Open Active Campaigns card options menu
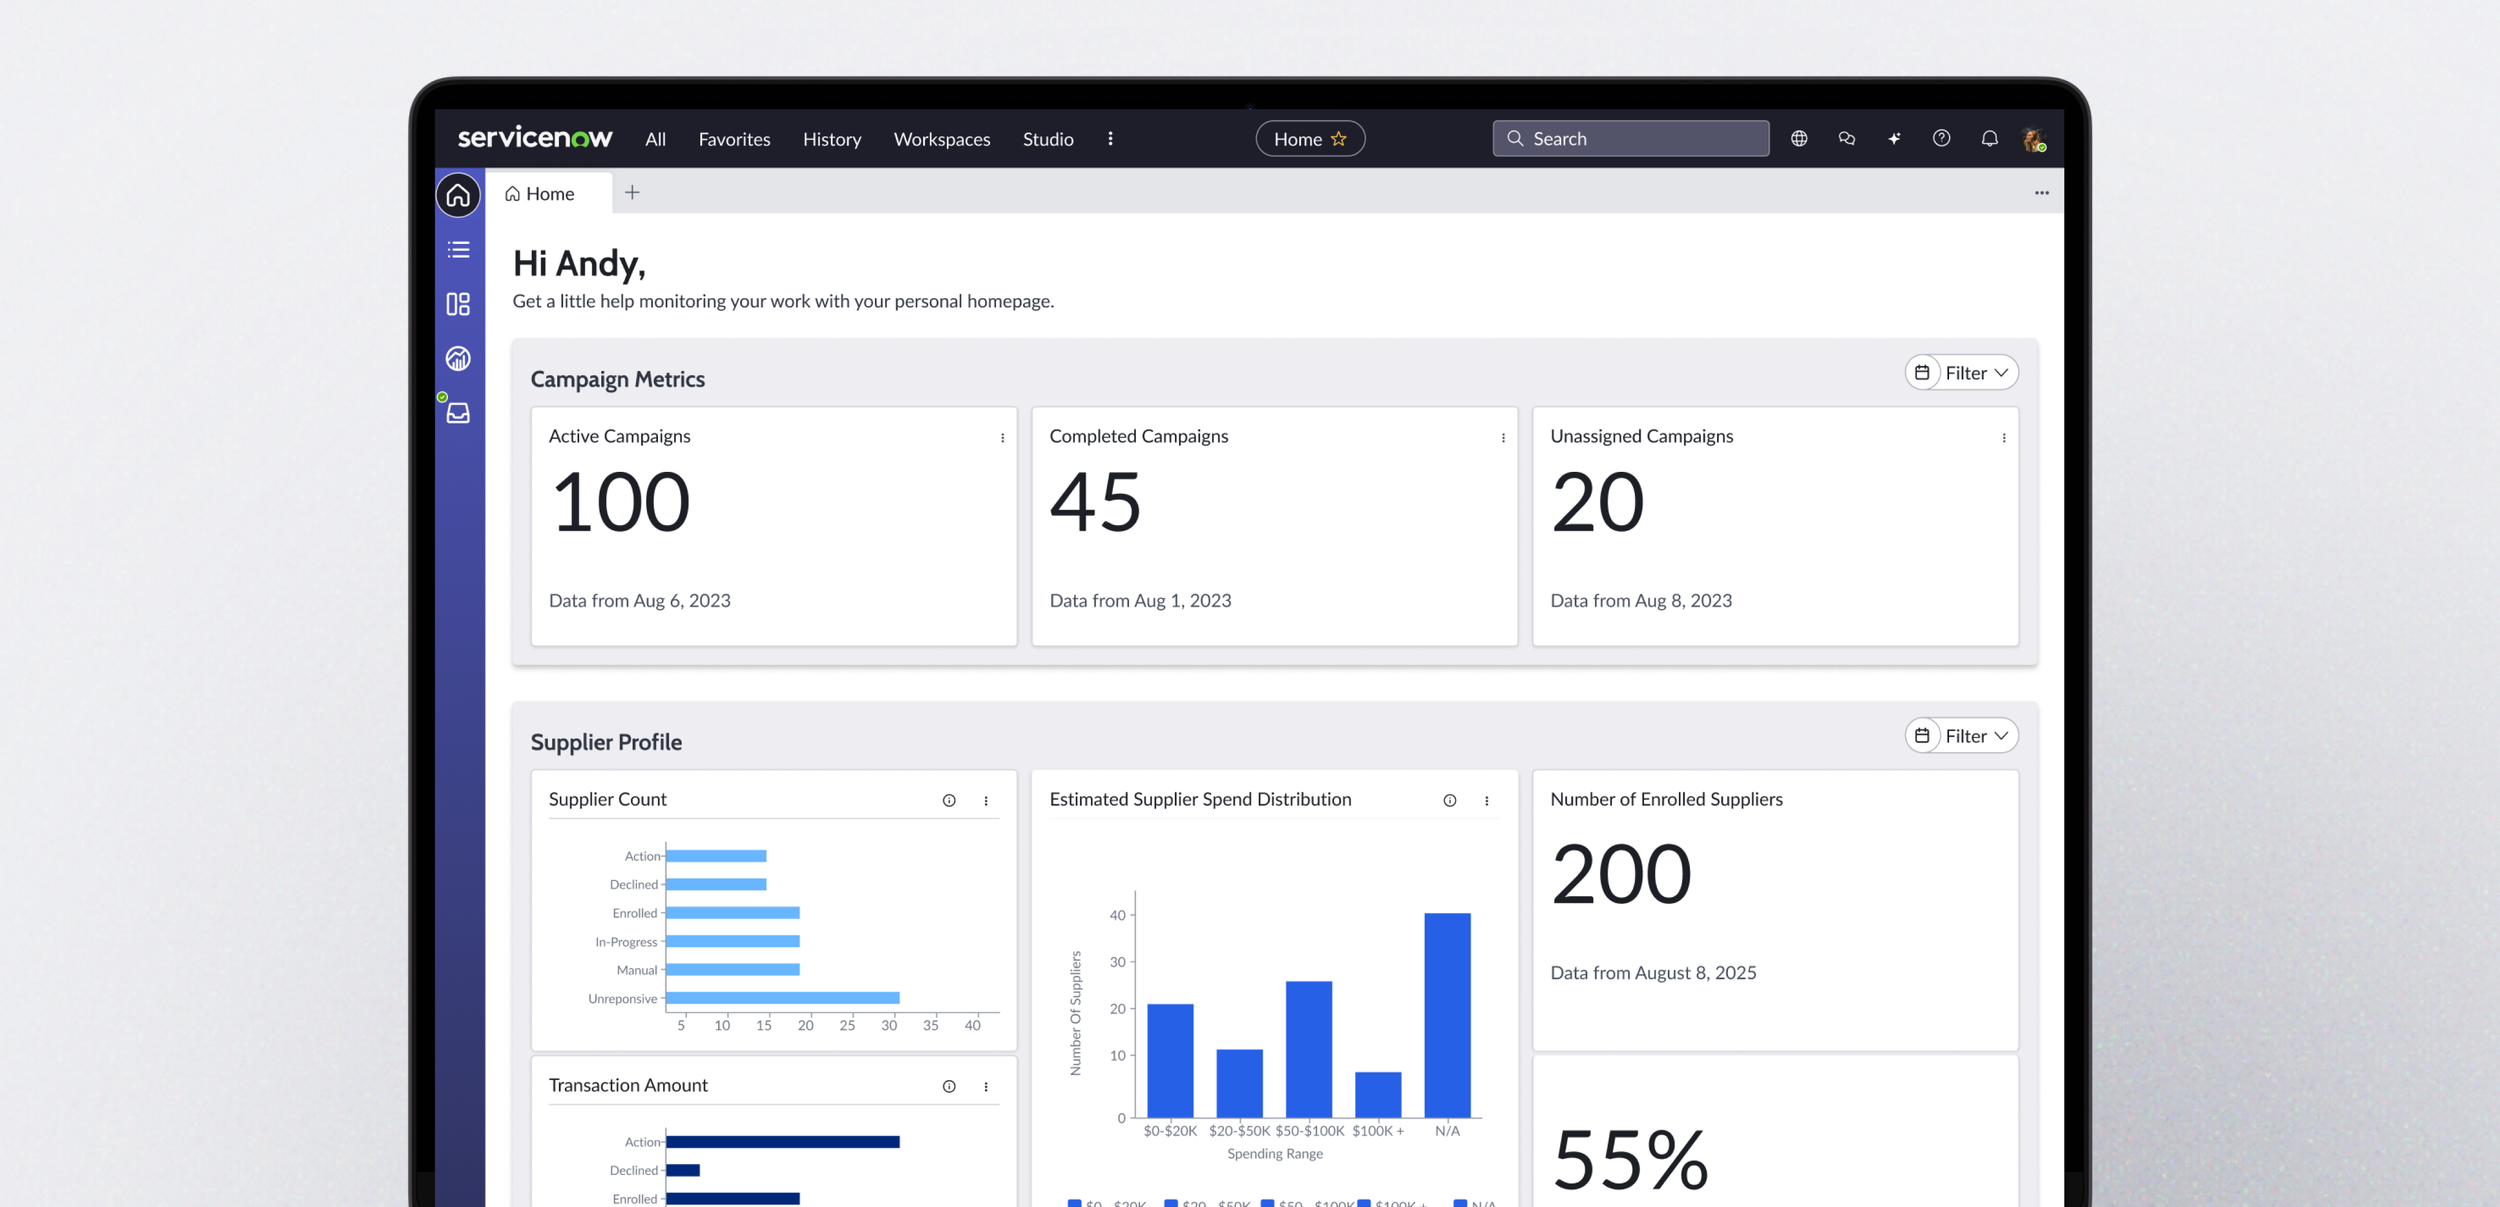This screenshot has height=1207, width=2500. 1002,438
